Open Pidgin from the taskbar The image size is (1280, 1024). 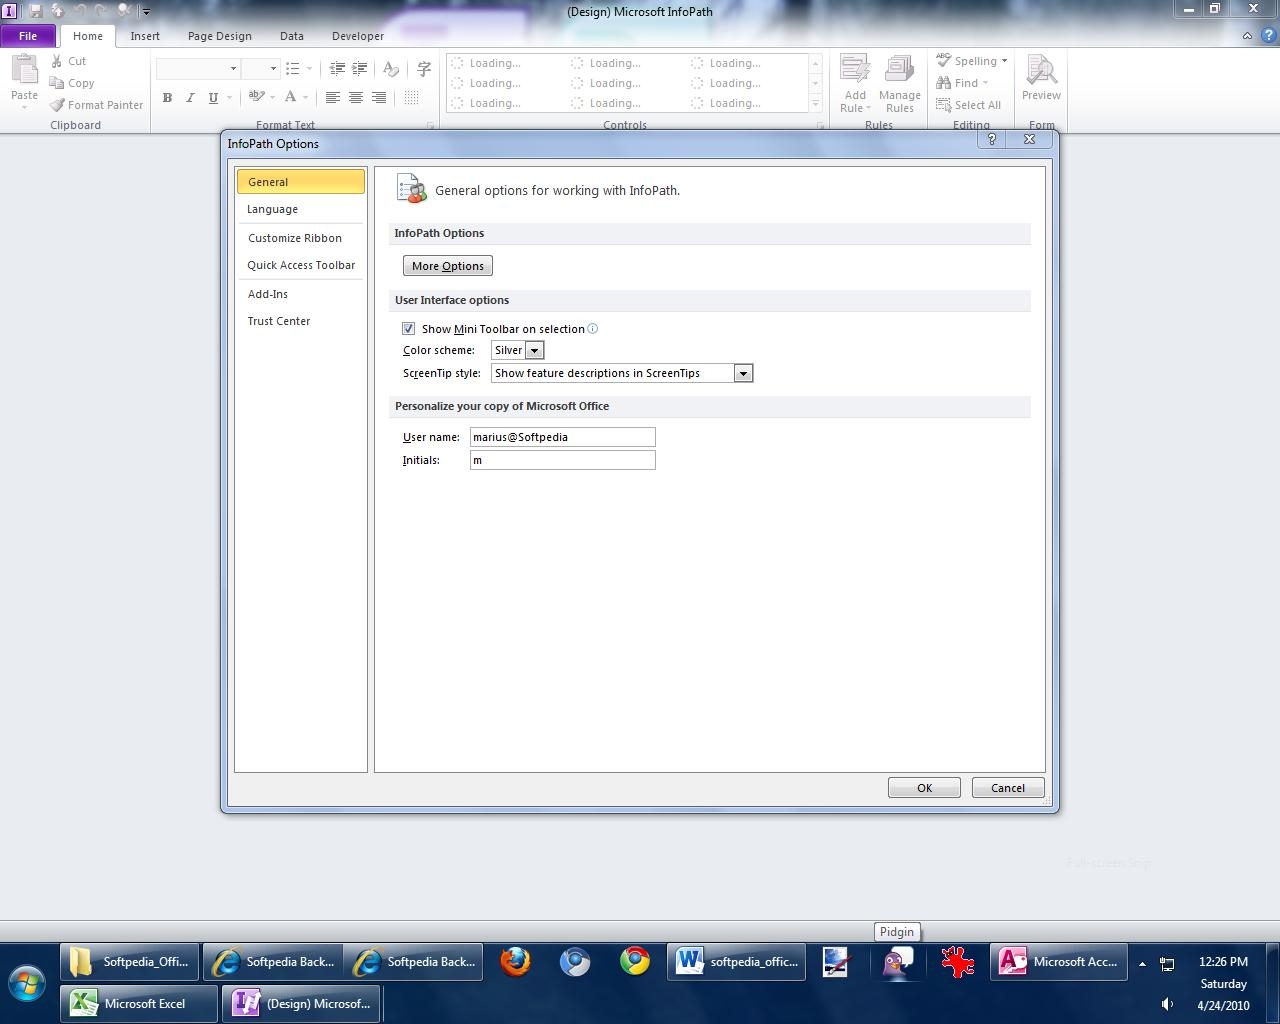pyautogui.click(x=897, y=962)
